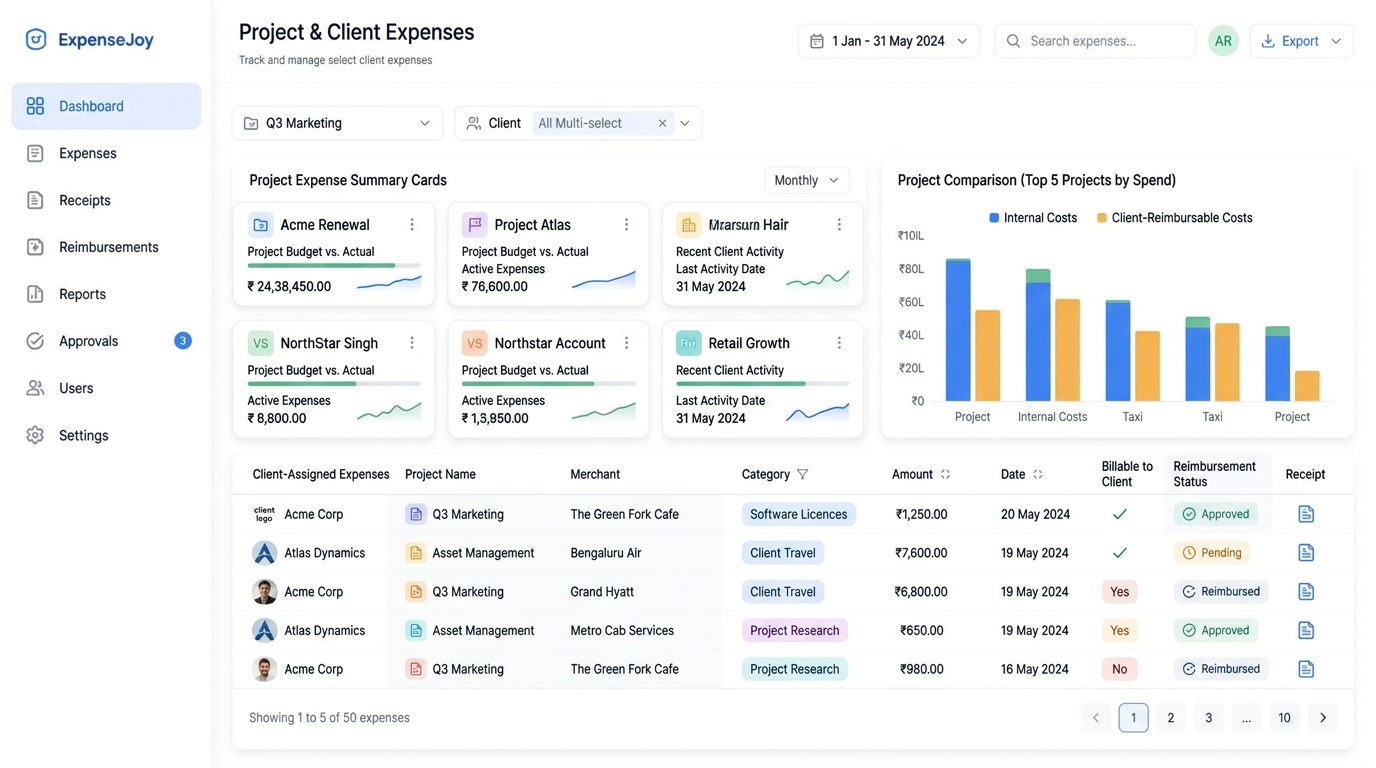Screen dimensions: 1376x768
Task: Click Acme Renewal budget progress bar
Action: pos(334,265)
